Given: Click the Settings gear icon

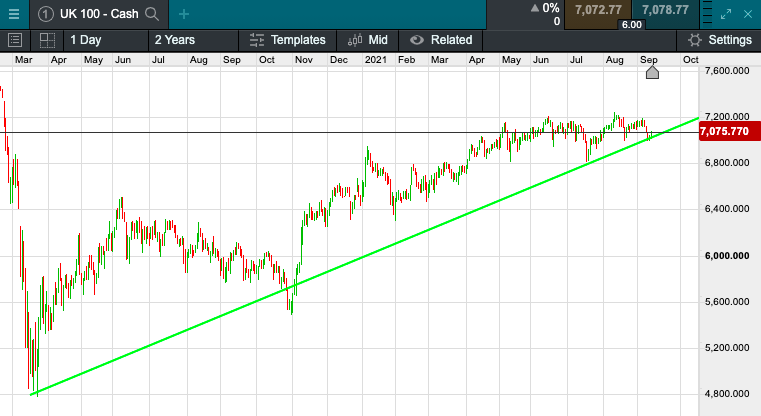Looking at the screenshot, I should (695, 40).
